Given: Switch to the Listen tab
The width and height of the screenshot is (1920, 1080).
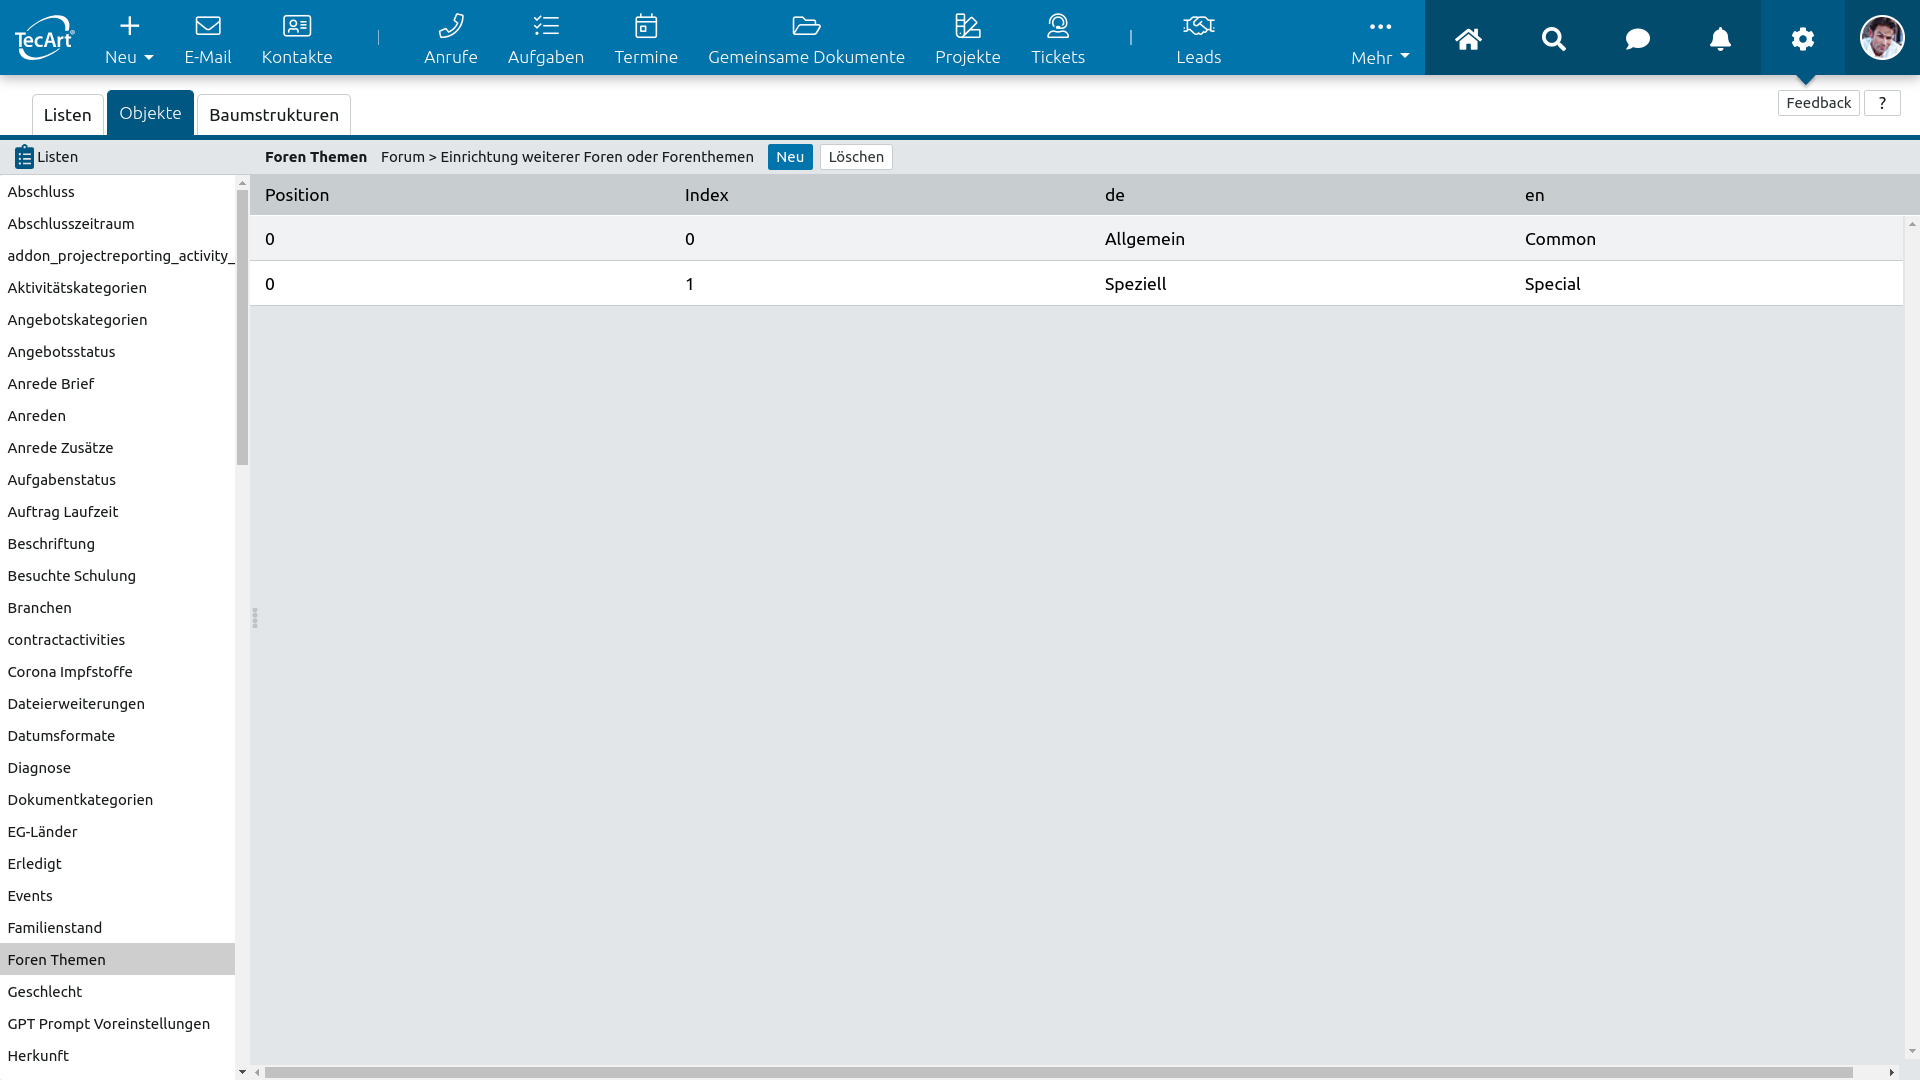Looking at the screenshot, I should [67, 114].
